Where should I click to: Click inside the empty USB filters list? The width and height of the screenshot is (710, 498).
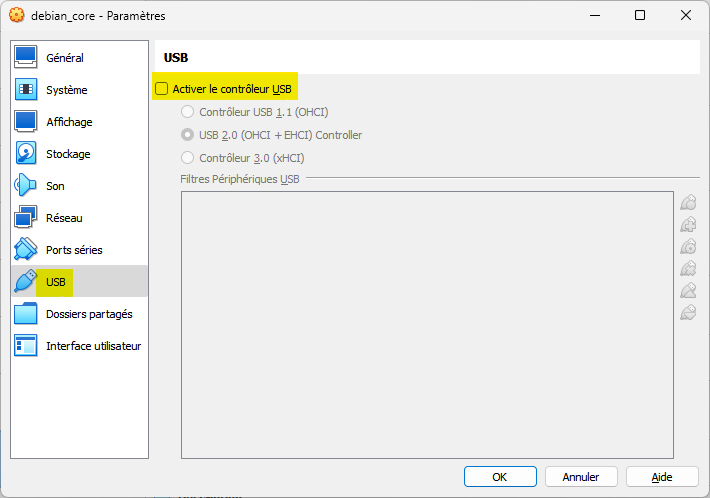point(427,325)
